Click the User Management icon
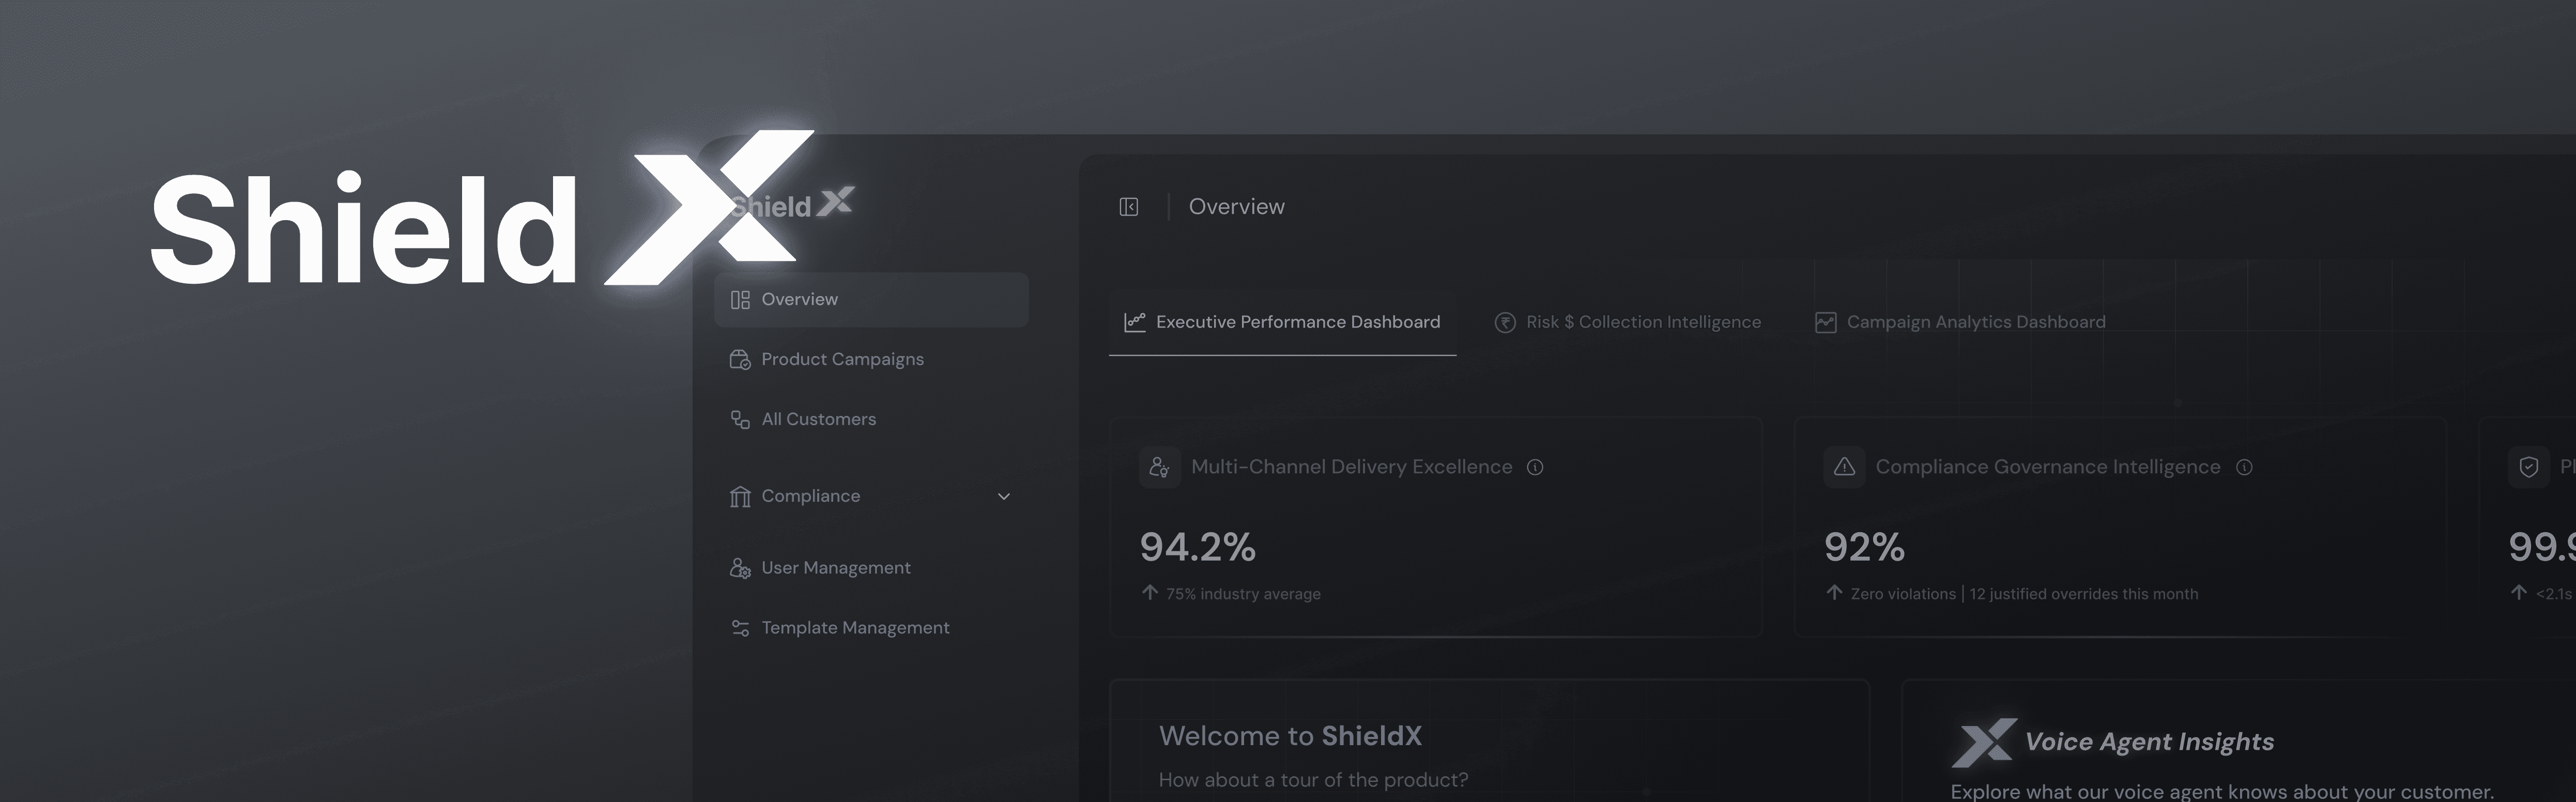 point(740,568)
